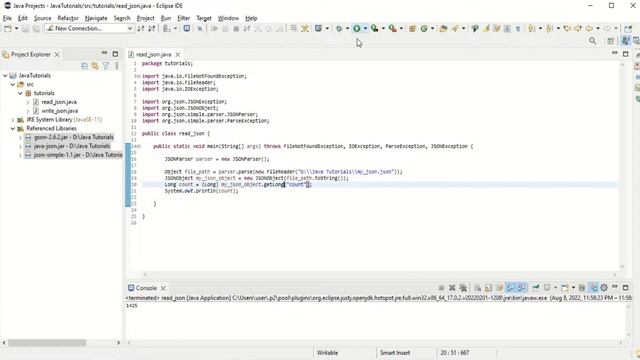This screenshot has height=360, width=640.
Task: Click the Open Type folder icon
Action: coord(443,29)
